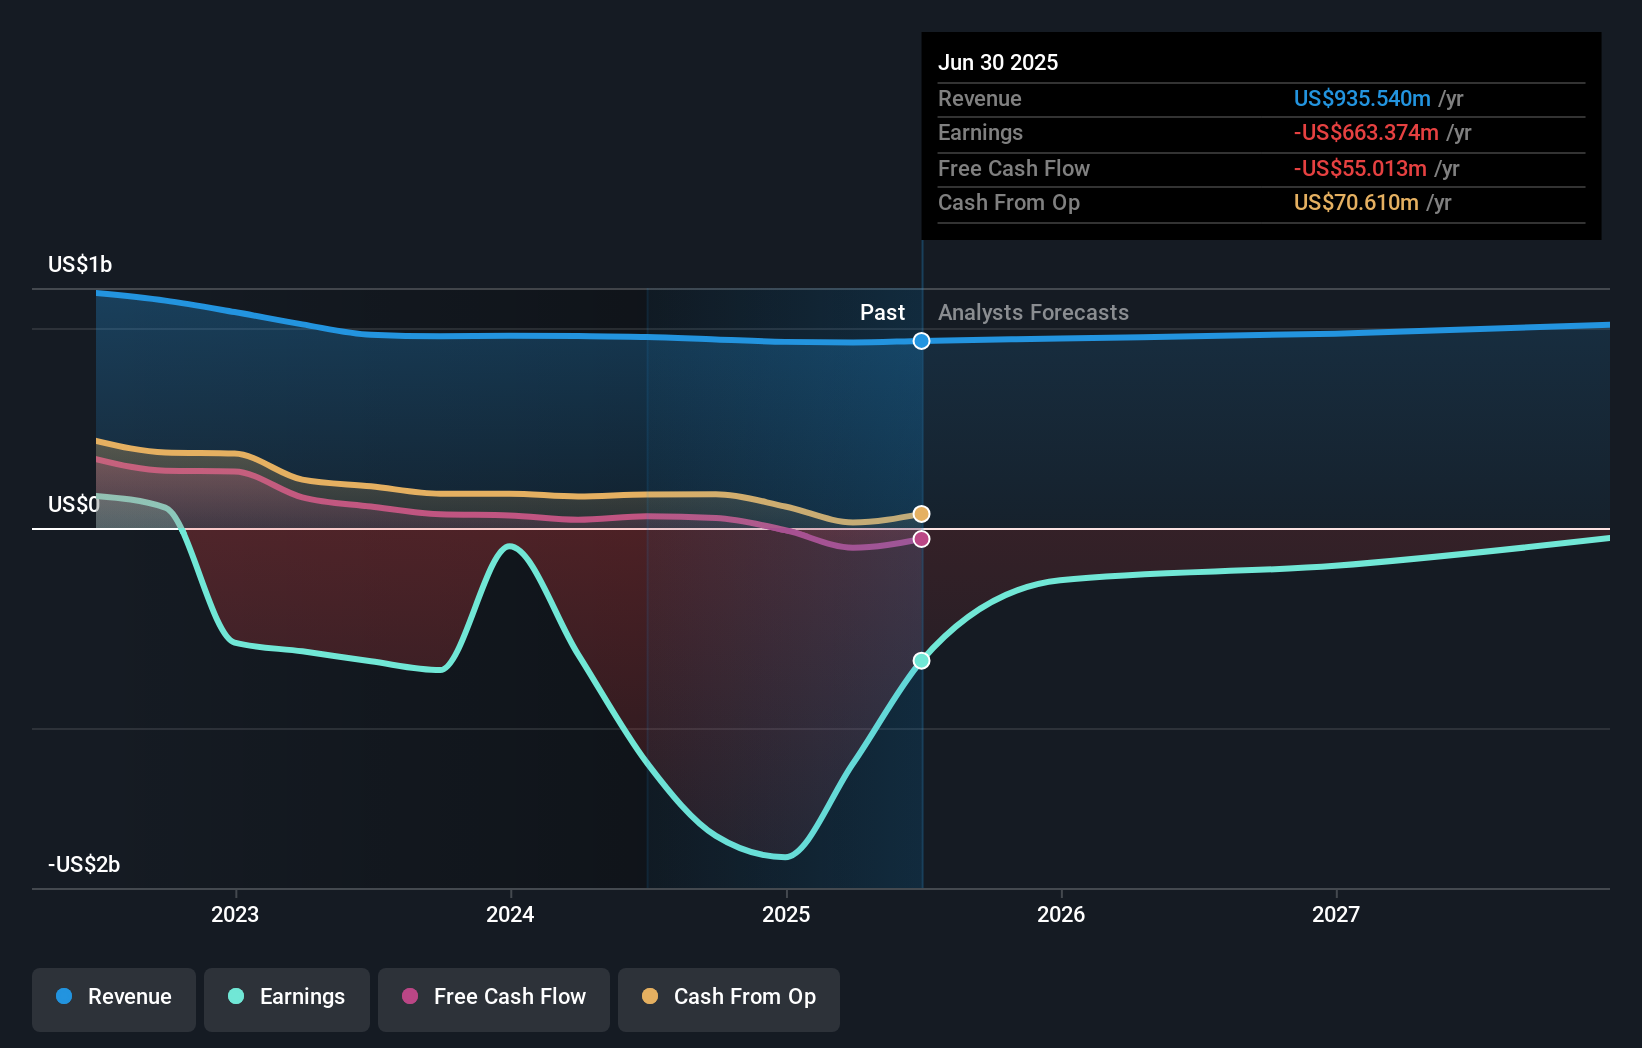Viewport: 1642px width, 1048px height.
Task: Click the orange Cash From Op legend dot
Action: click(650, 996)
